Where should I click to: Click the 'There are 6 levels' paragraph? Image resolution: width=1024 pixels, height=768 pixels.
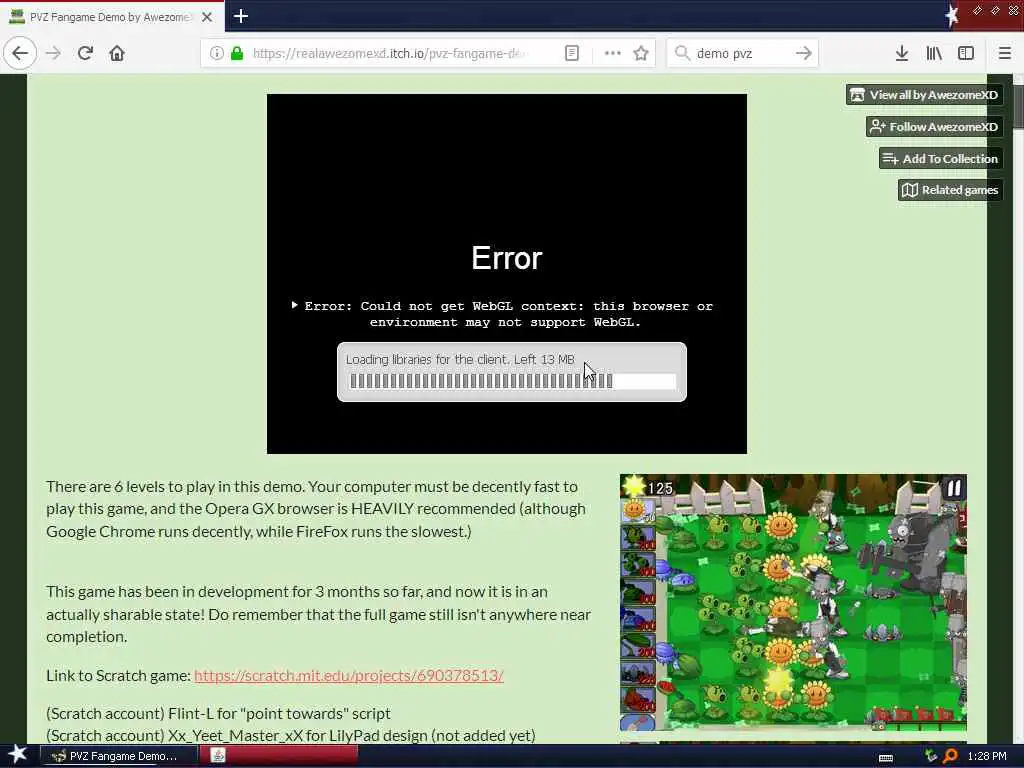tap(316, 509)
